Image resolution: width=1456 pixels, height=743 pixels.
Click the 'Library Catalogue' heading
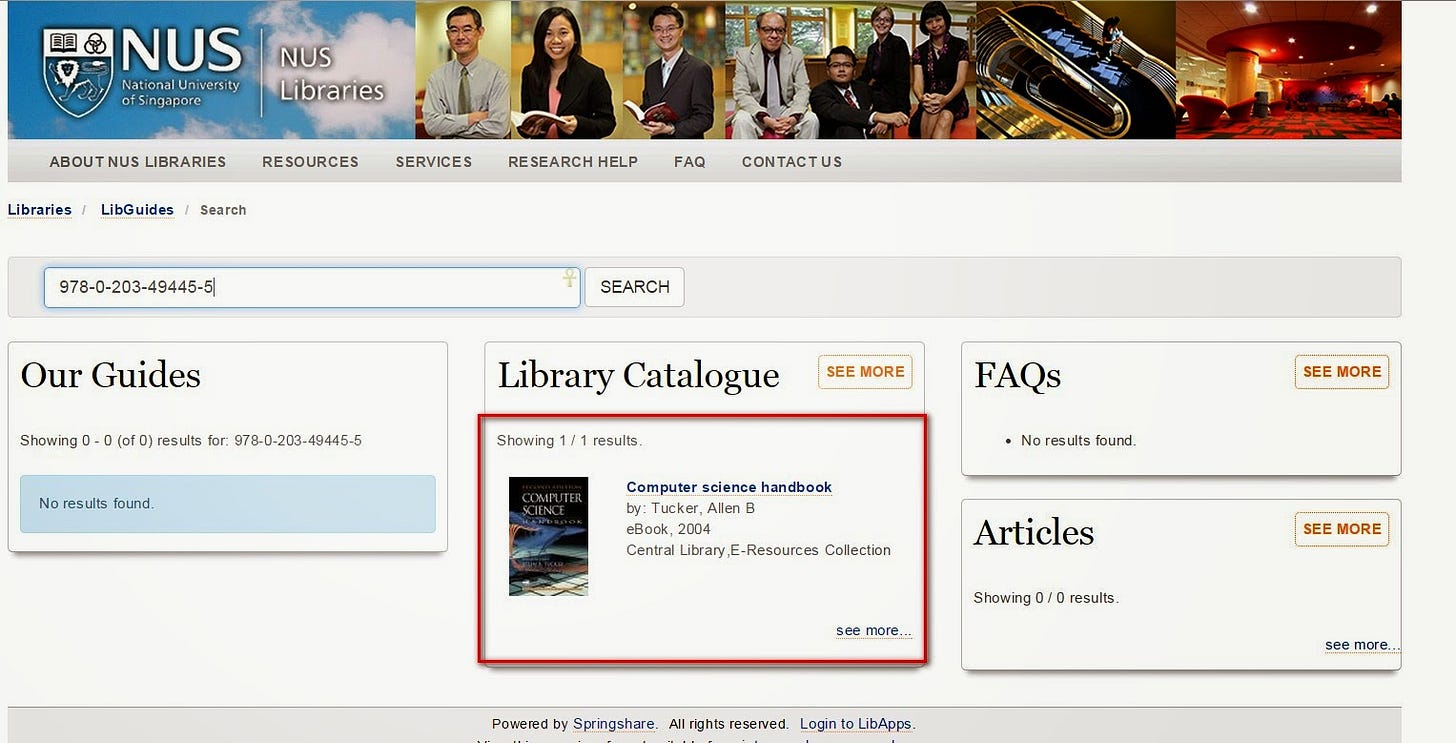638,375
